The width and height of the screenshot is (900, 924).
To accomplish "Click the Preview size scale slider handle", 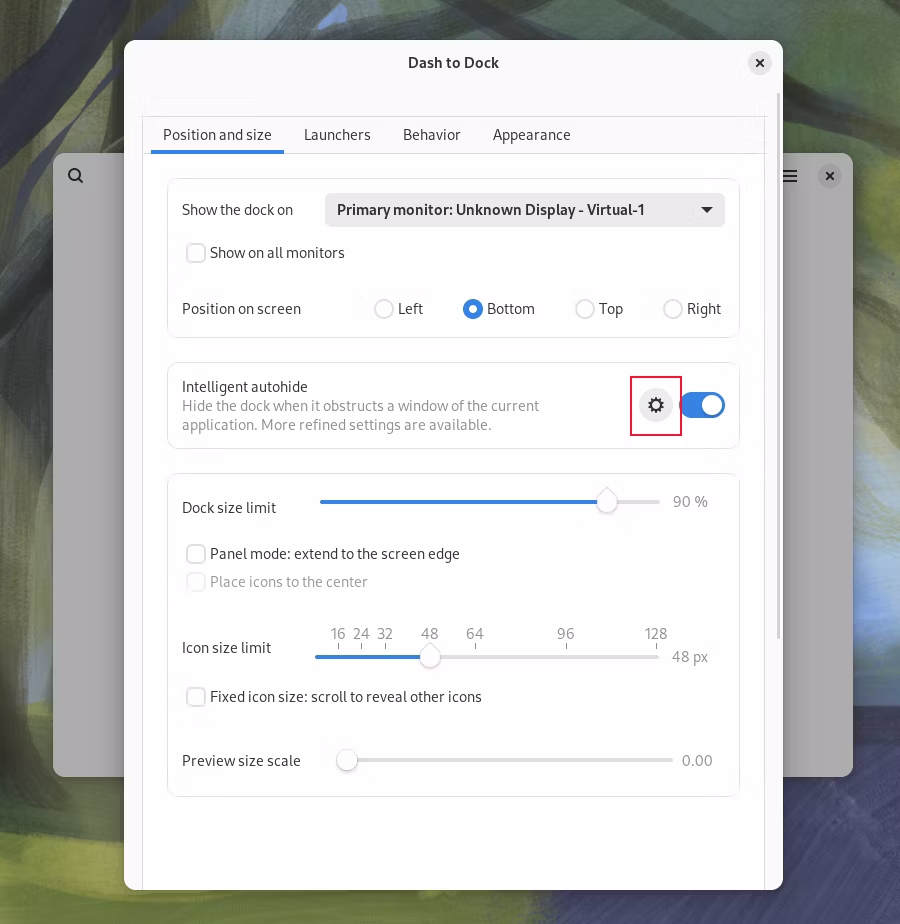I will click(x=347, y=761).
